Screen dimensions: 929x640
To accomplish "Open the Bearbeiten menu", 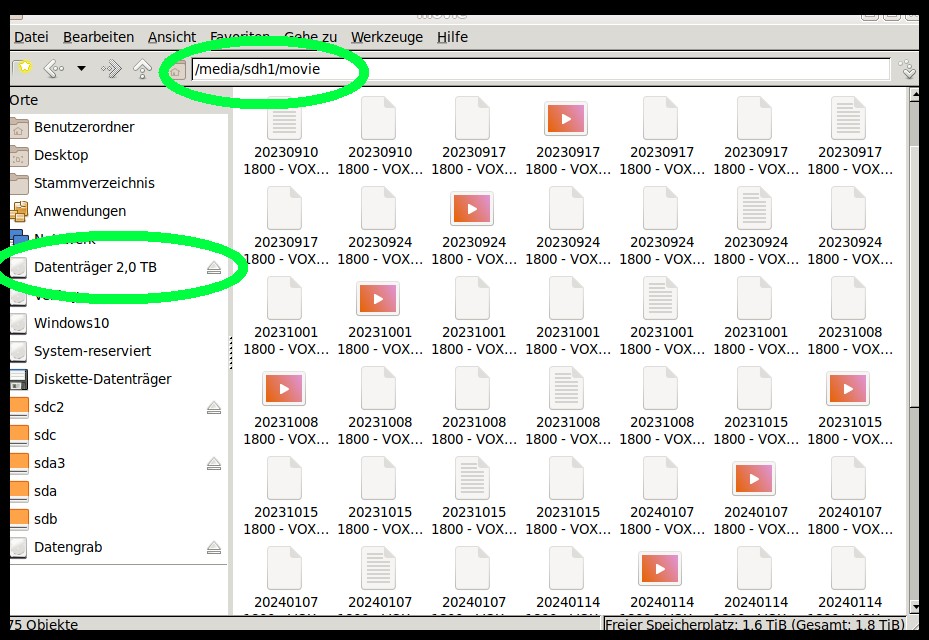I will point(98,37).
